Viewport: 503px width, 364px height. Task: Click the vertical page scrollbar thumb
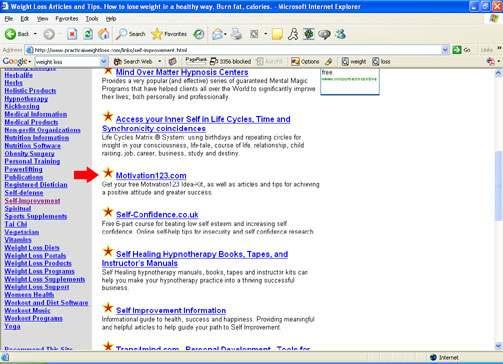(498, 189)
